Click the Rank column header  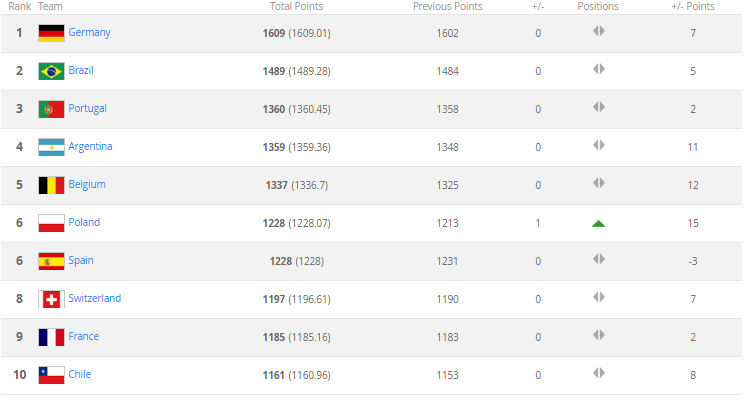(x=18, y=6)
